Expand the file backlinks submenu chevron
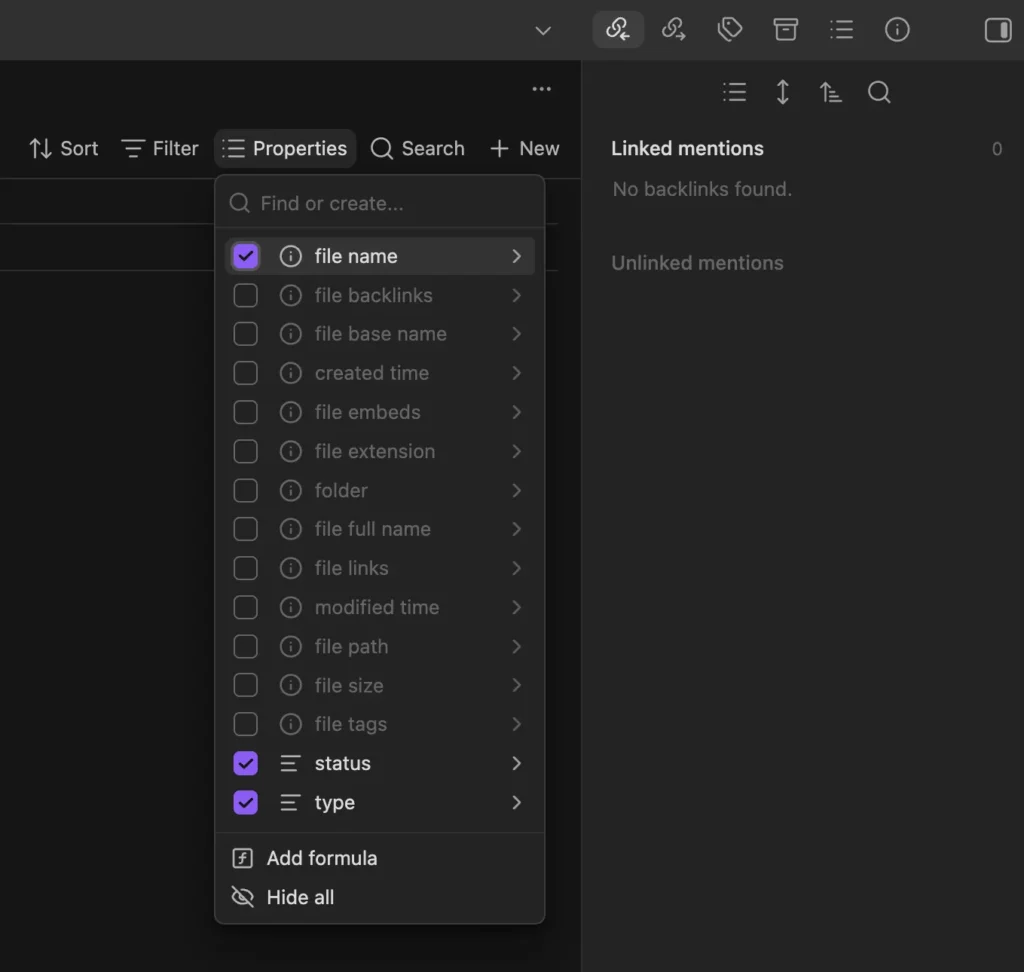This screenshot has width=1024, height=972. tap(517, 295)
